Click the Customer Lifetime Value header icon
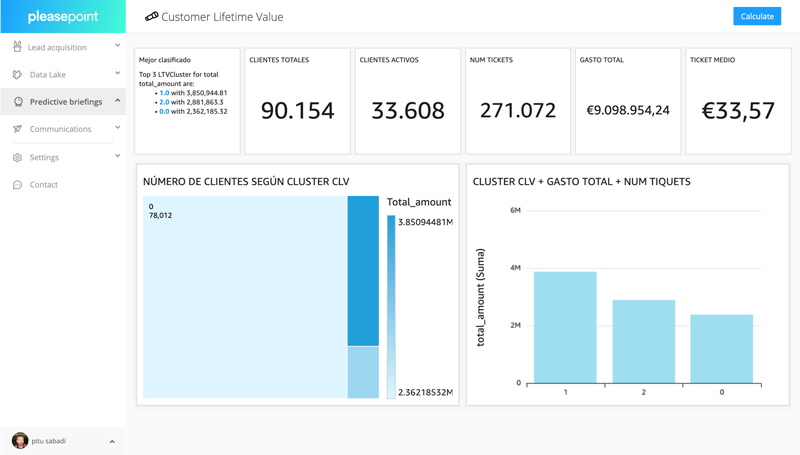The width and height of the screenshot is (800, 455). click(151, 17)
